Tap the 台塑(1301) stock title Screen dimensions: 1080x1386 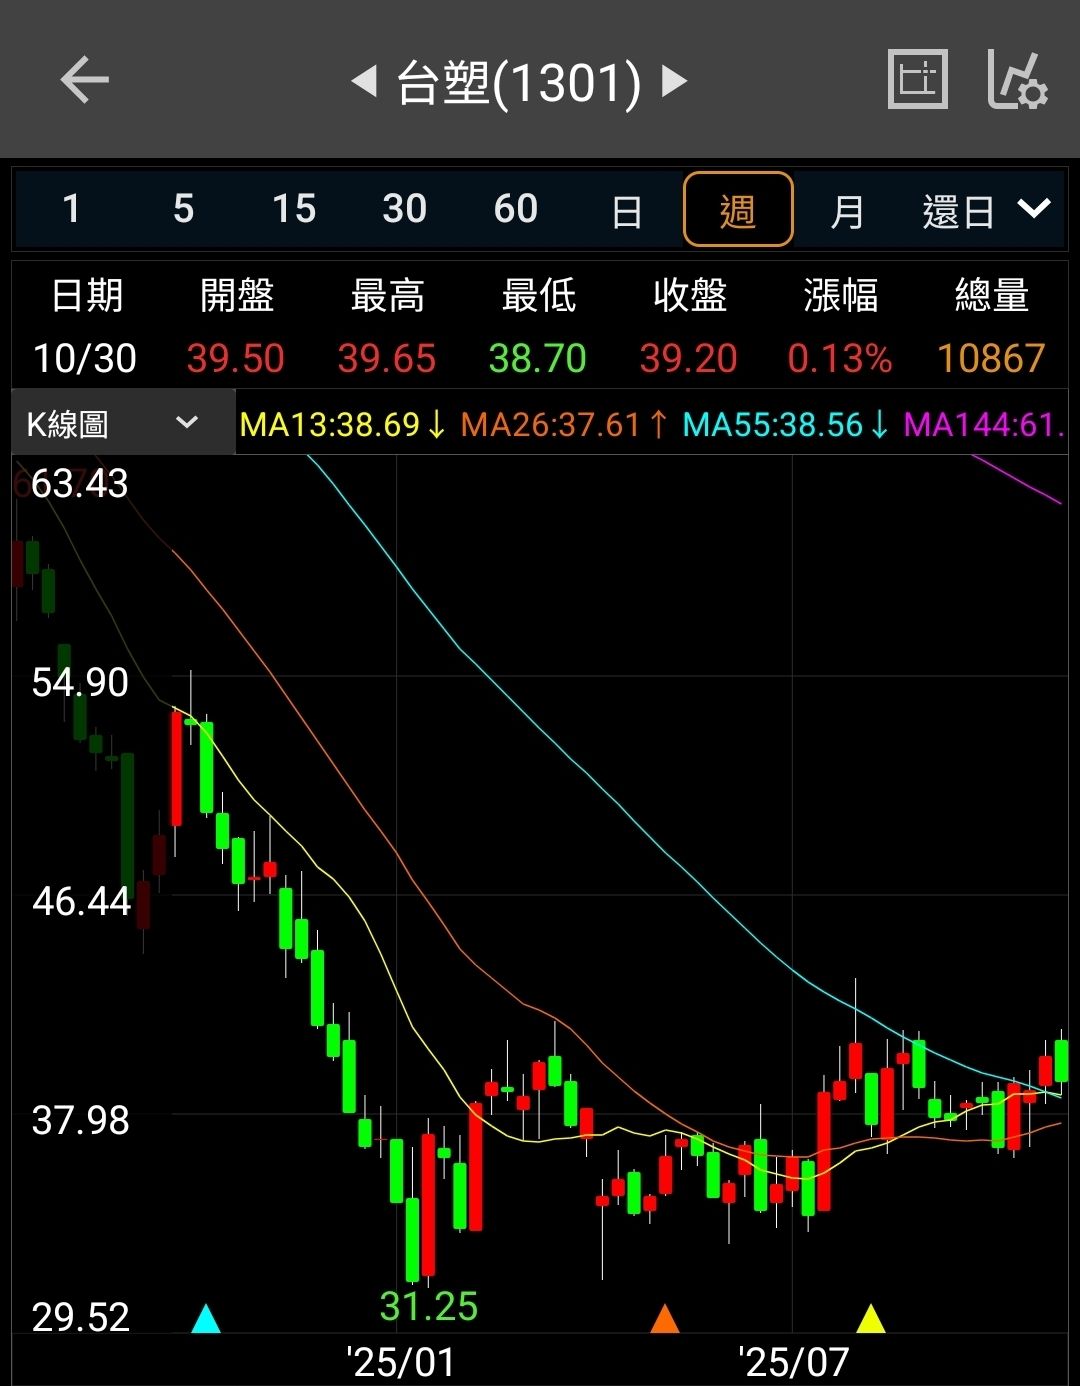519,82
